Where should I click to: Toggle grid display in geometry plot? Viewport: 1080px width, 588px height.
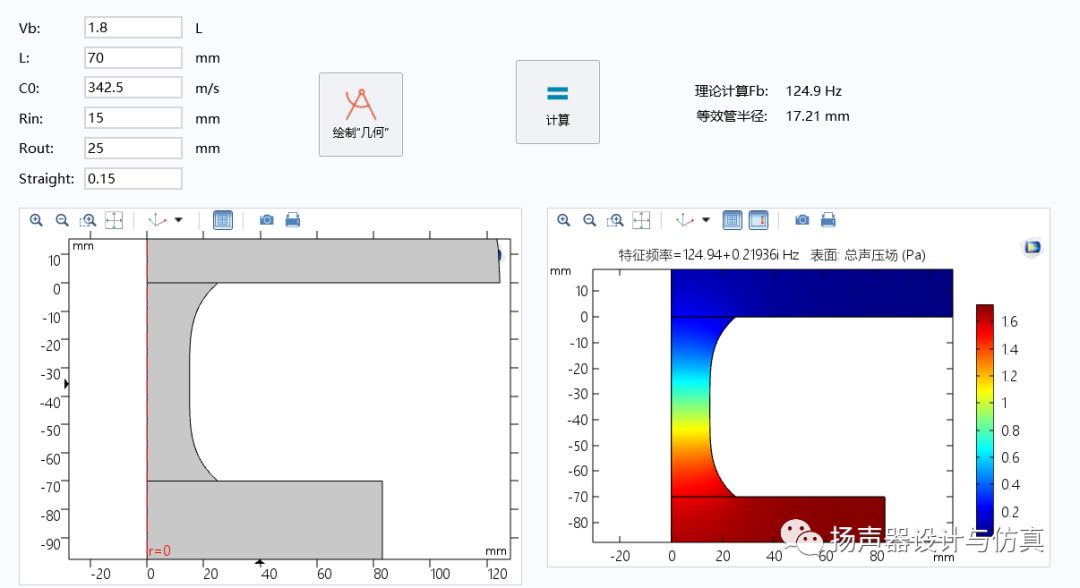tap(223, 220)
